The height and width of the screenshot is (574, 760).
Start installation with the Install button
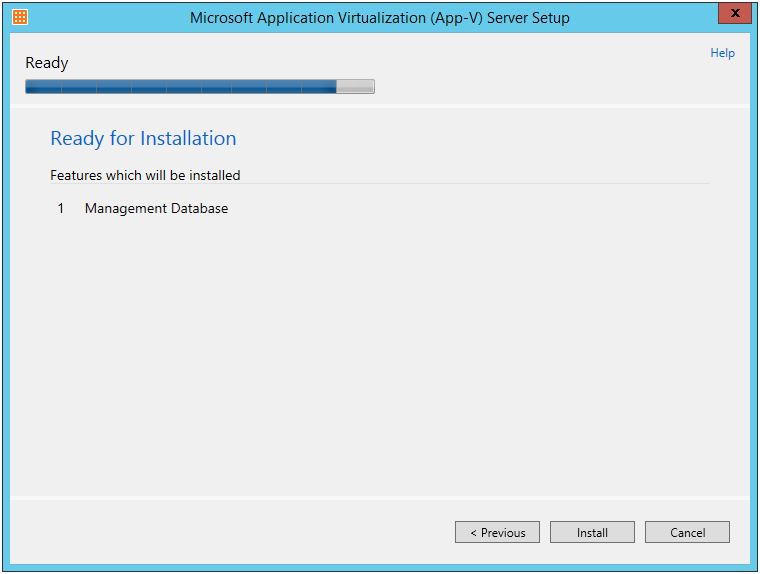coord(592,532)
